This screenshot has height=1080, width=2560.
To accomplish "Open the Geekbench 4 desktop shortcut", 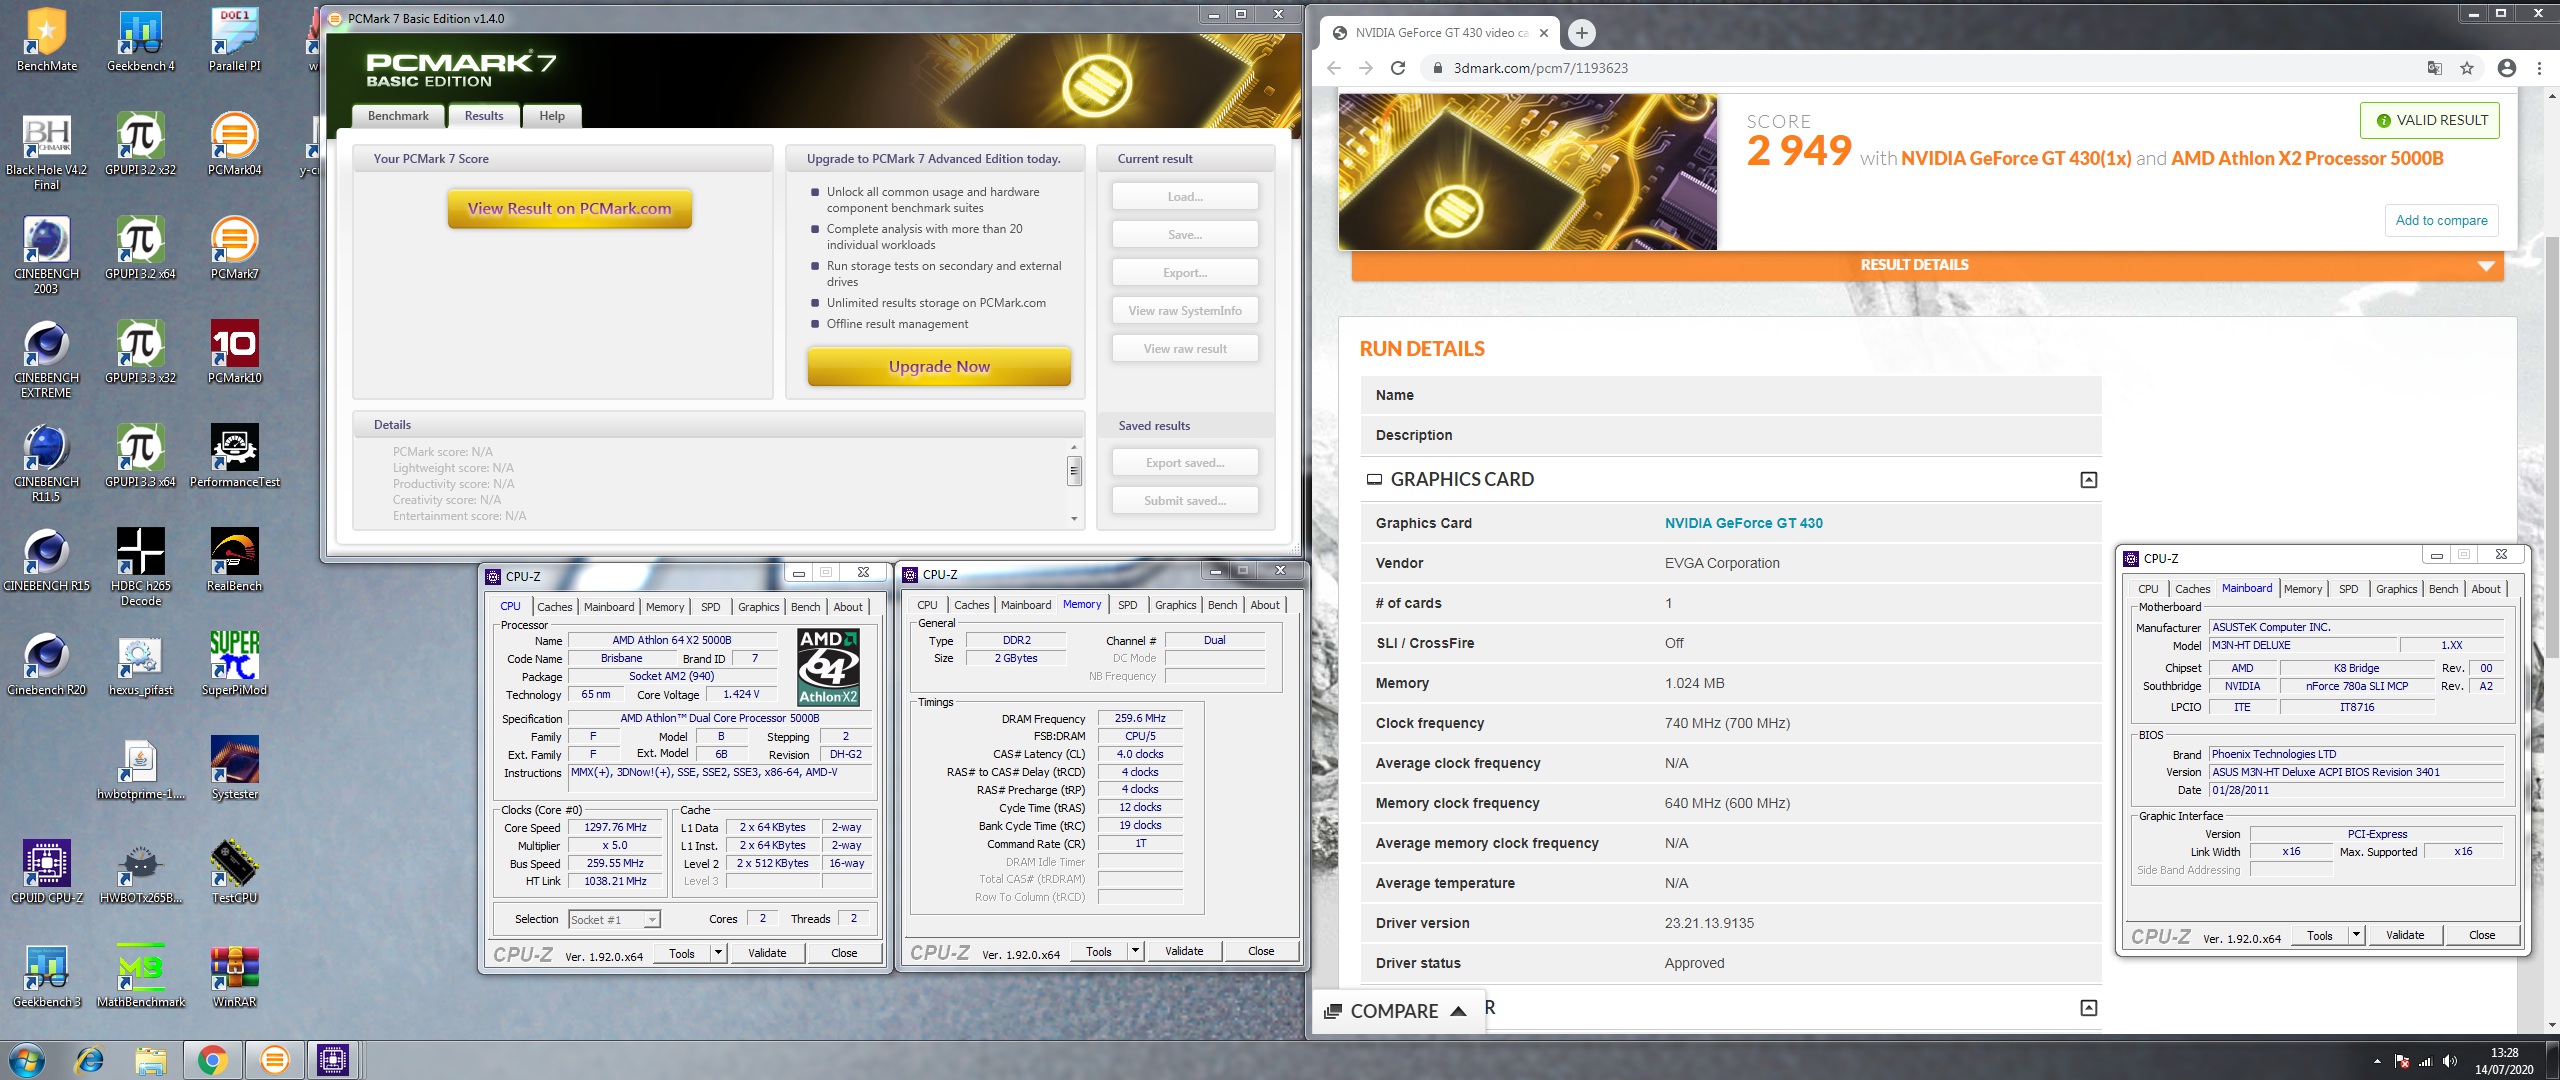I will pyautogui.click(x=141, y=40).
